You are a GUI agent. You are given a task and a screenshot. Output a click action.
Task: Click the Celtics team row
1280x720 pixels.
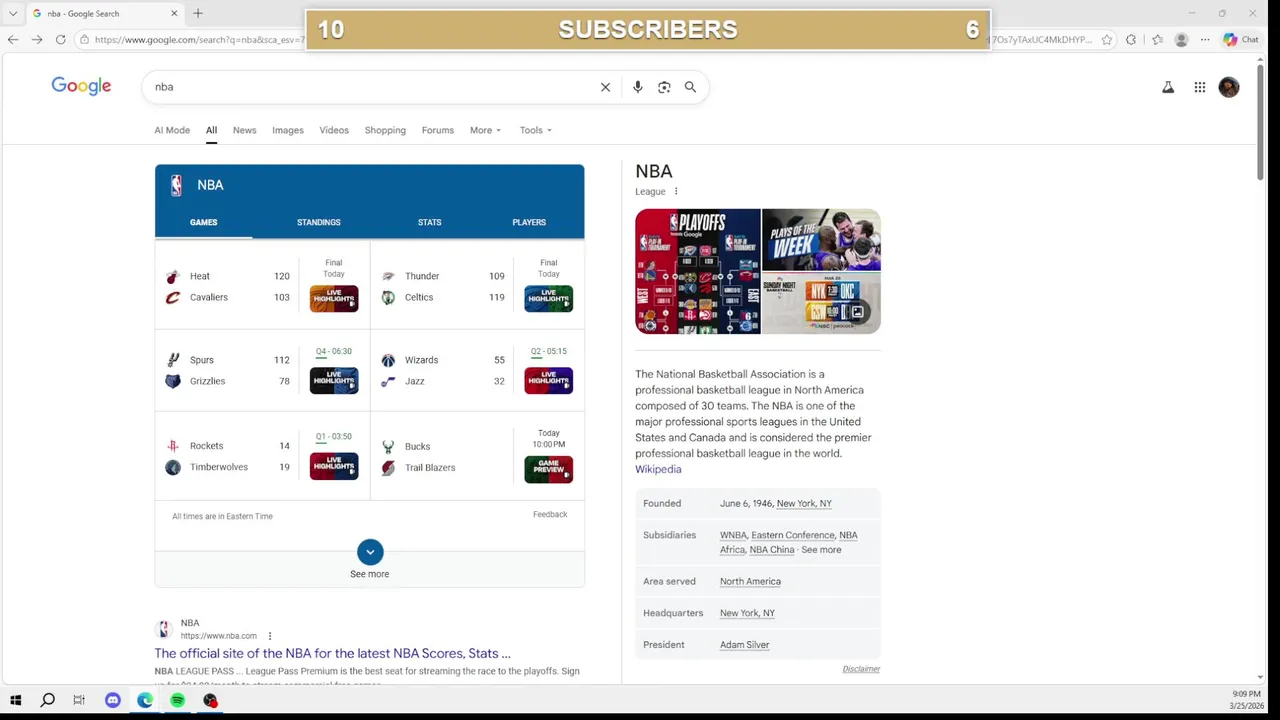coord(443,297)
